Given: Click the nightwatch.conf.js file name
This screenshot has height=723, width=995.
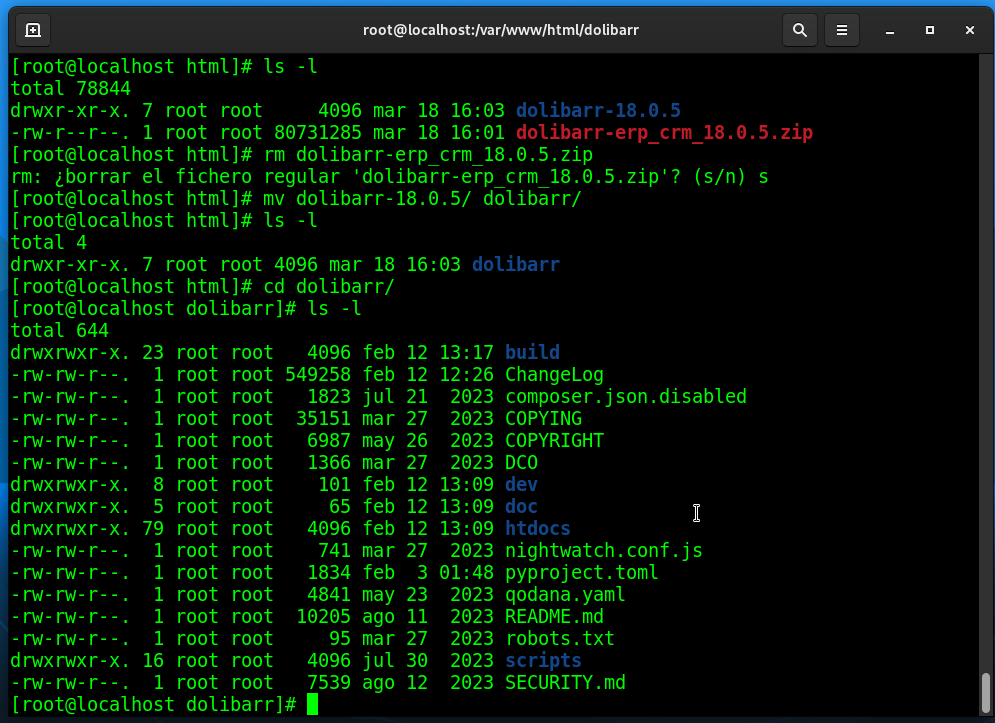Looking at the screenshot, I should pyautogui.click(x=604, y=550).
